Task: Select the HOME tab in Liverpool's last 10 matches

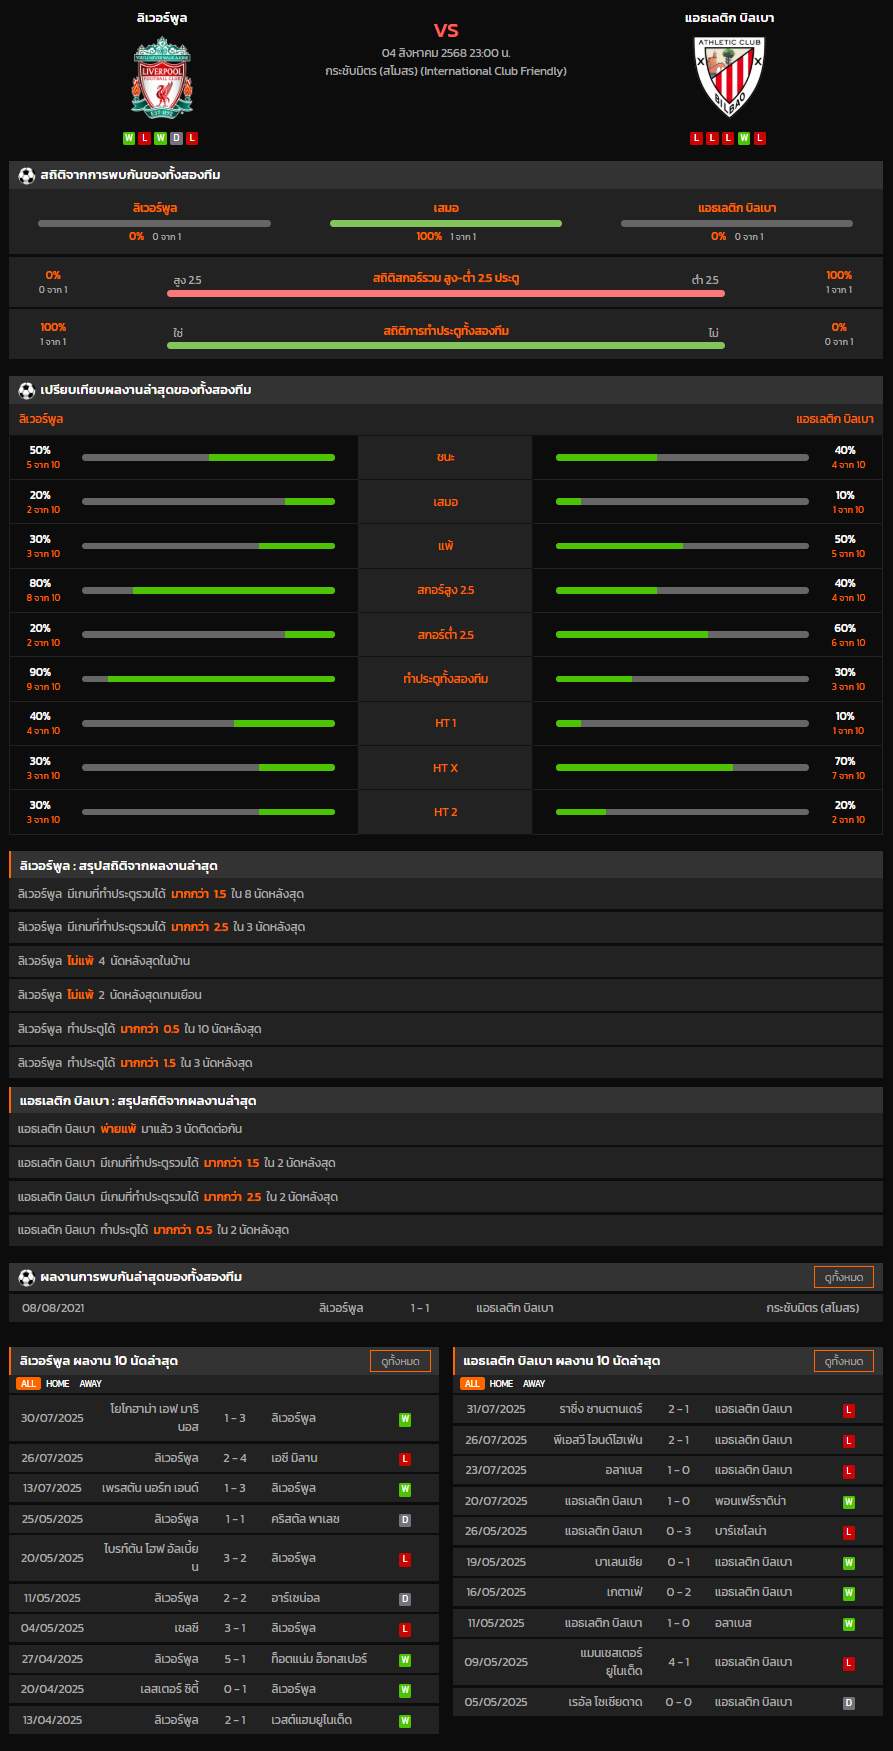Action: coord(58,1384)
